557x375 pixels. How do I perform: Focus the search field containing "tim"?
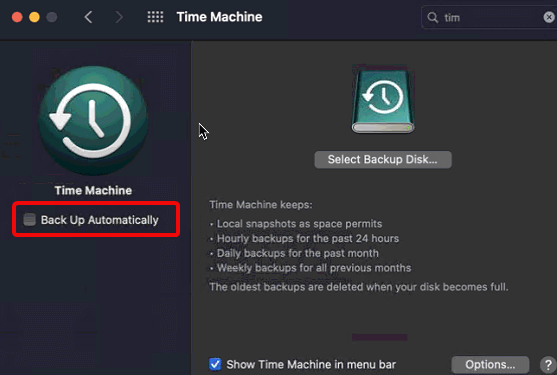[x=490, y=17]
